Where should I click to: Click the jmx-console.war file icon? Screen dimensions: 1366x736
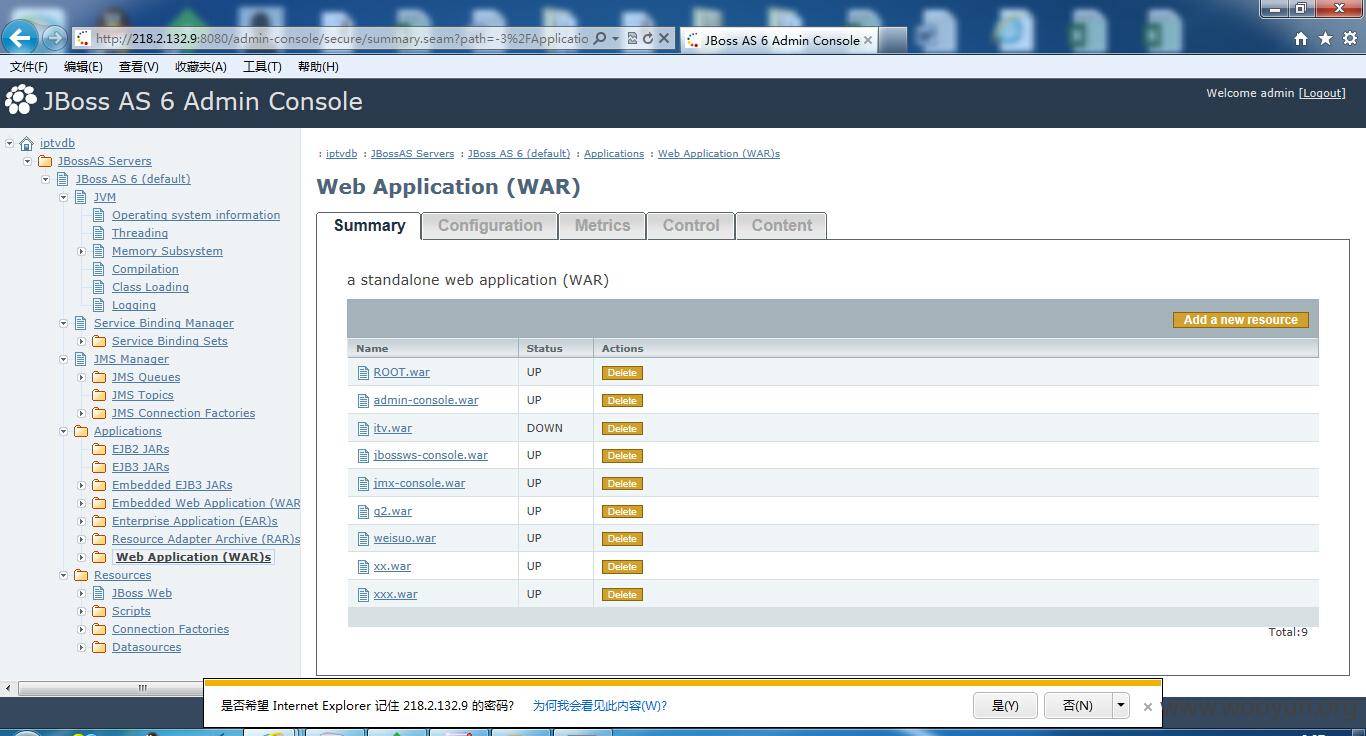pyautogui.click(x=364, y=484)
